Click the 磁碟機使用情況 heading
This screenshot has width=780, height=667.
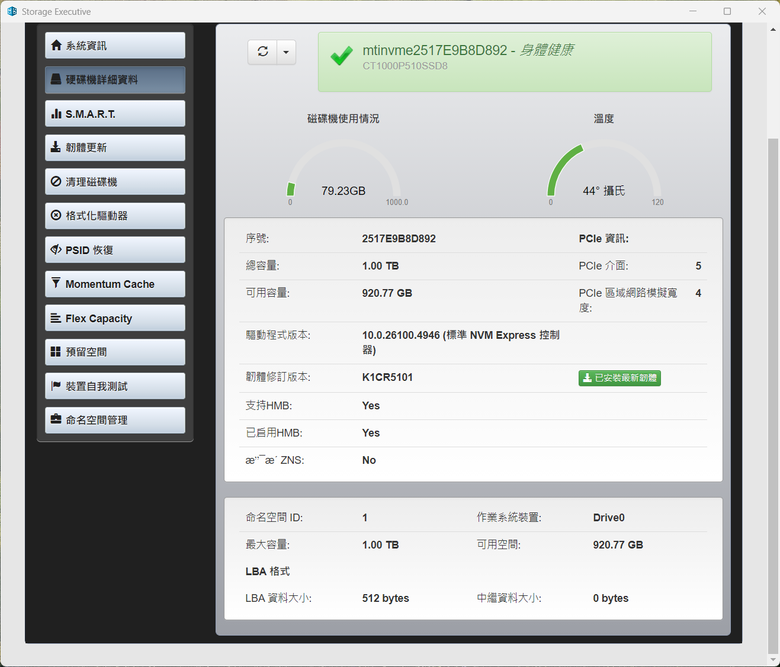coord(343,119)
